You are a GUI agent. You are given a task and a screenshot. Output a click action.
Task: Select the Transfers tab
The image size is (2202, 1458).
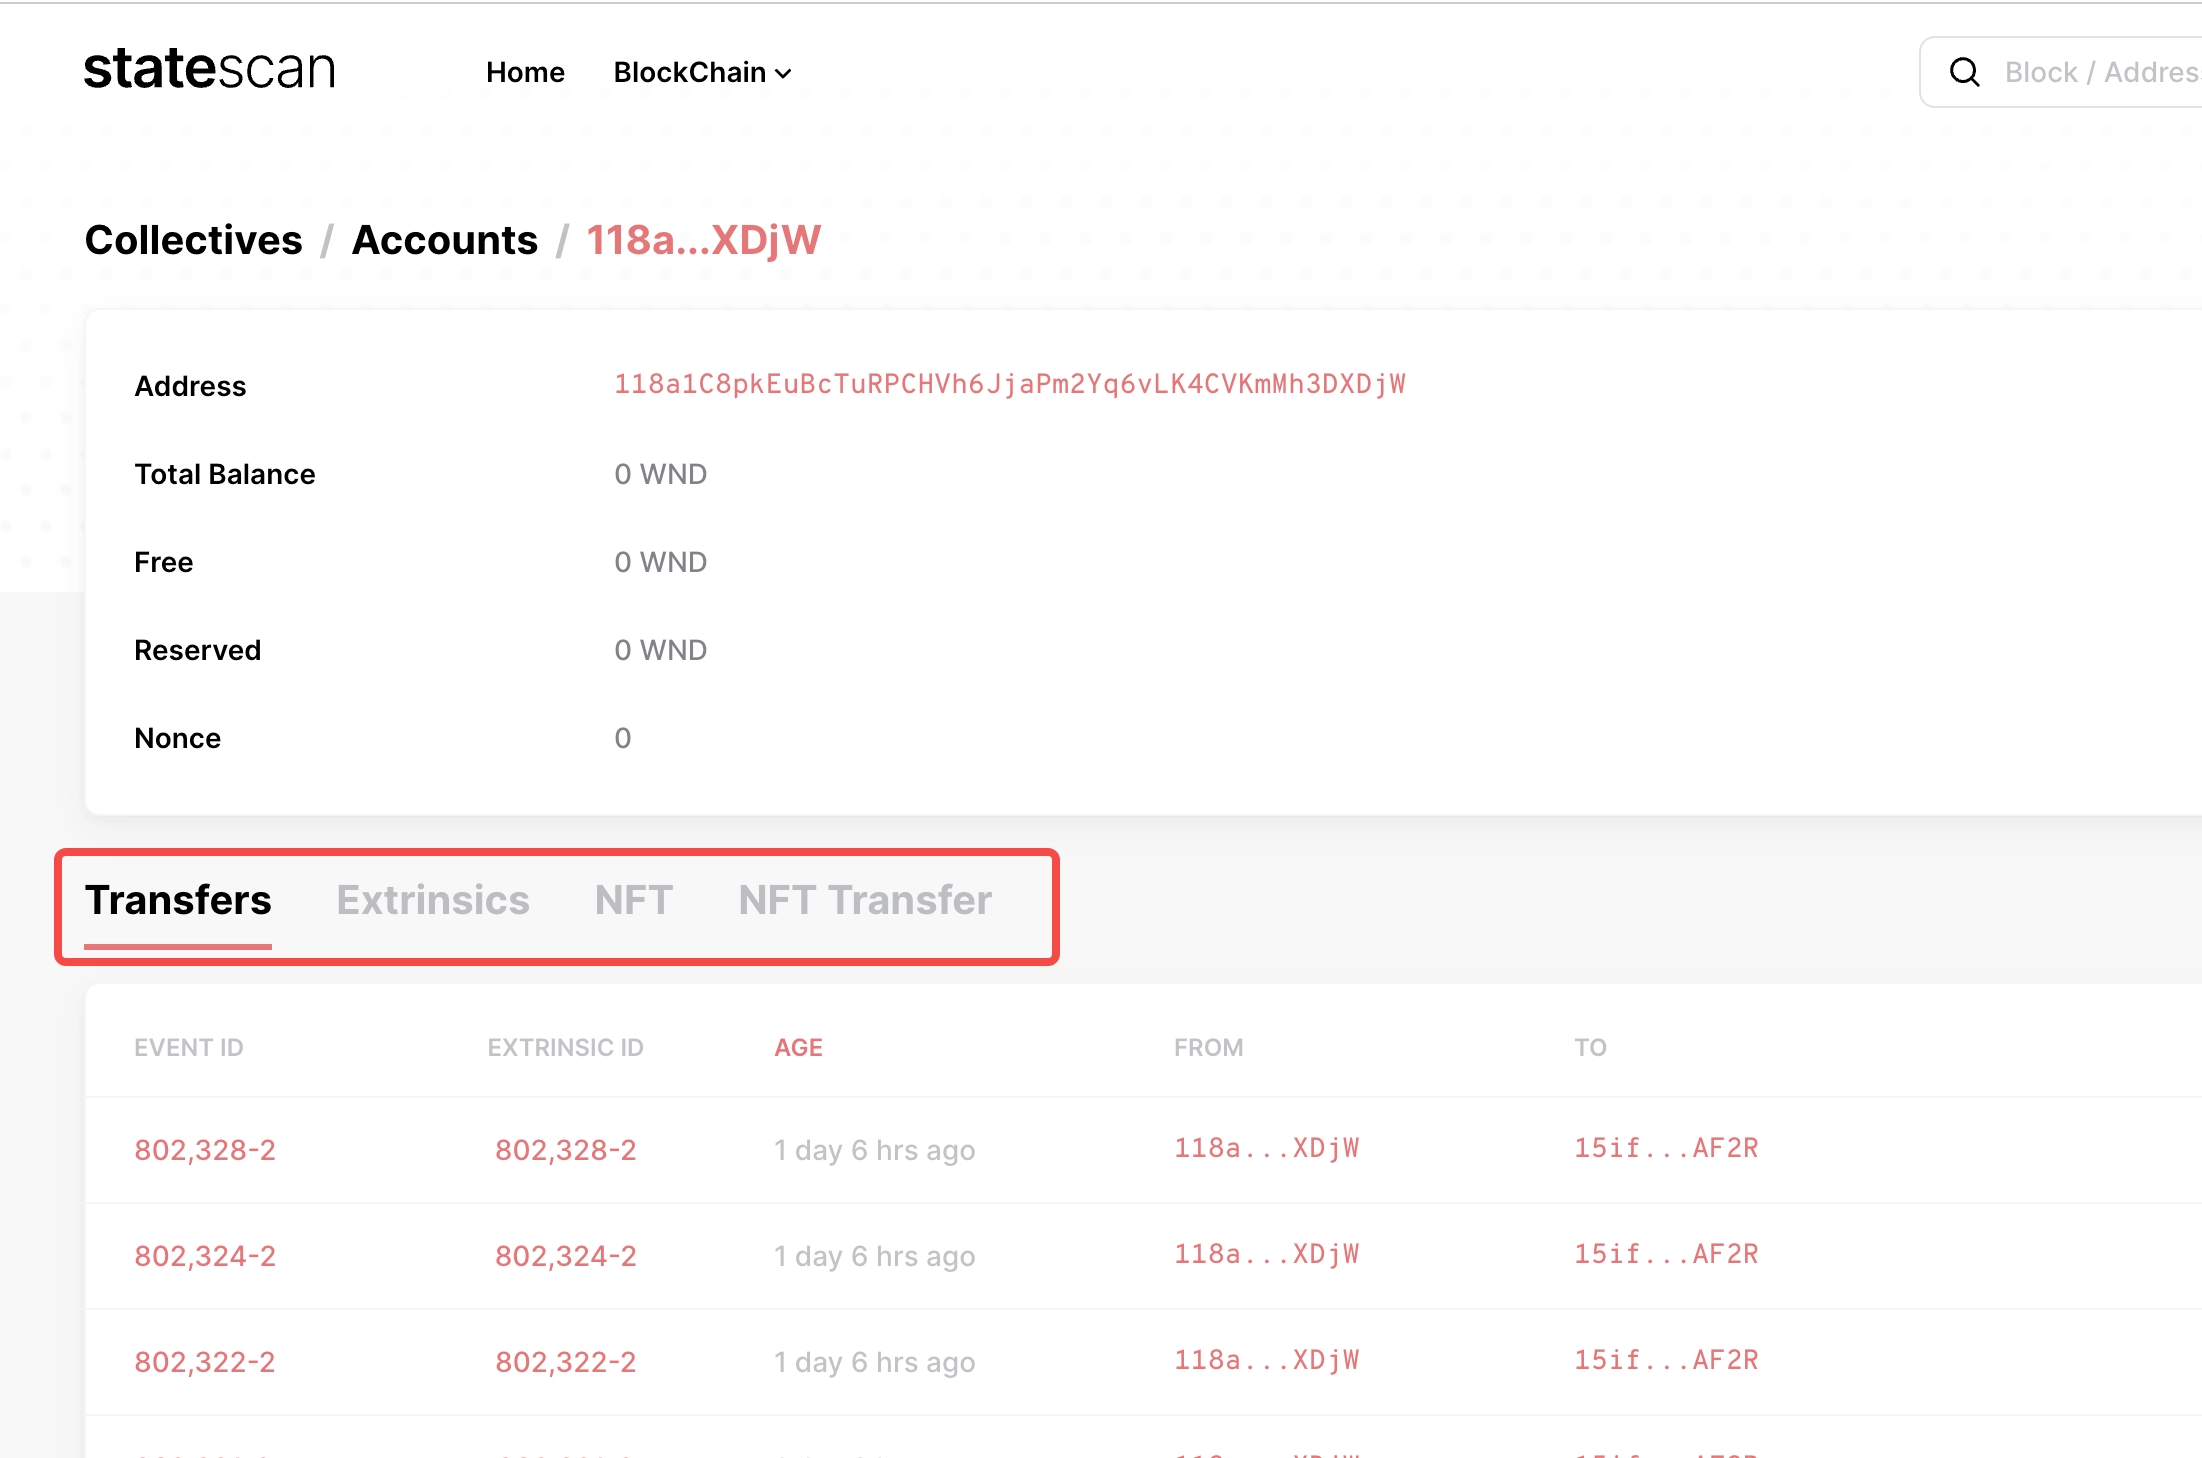tap(178, 900)
